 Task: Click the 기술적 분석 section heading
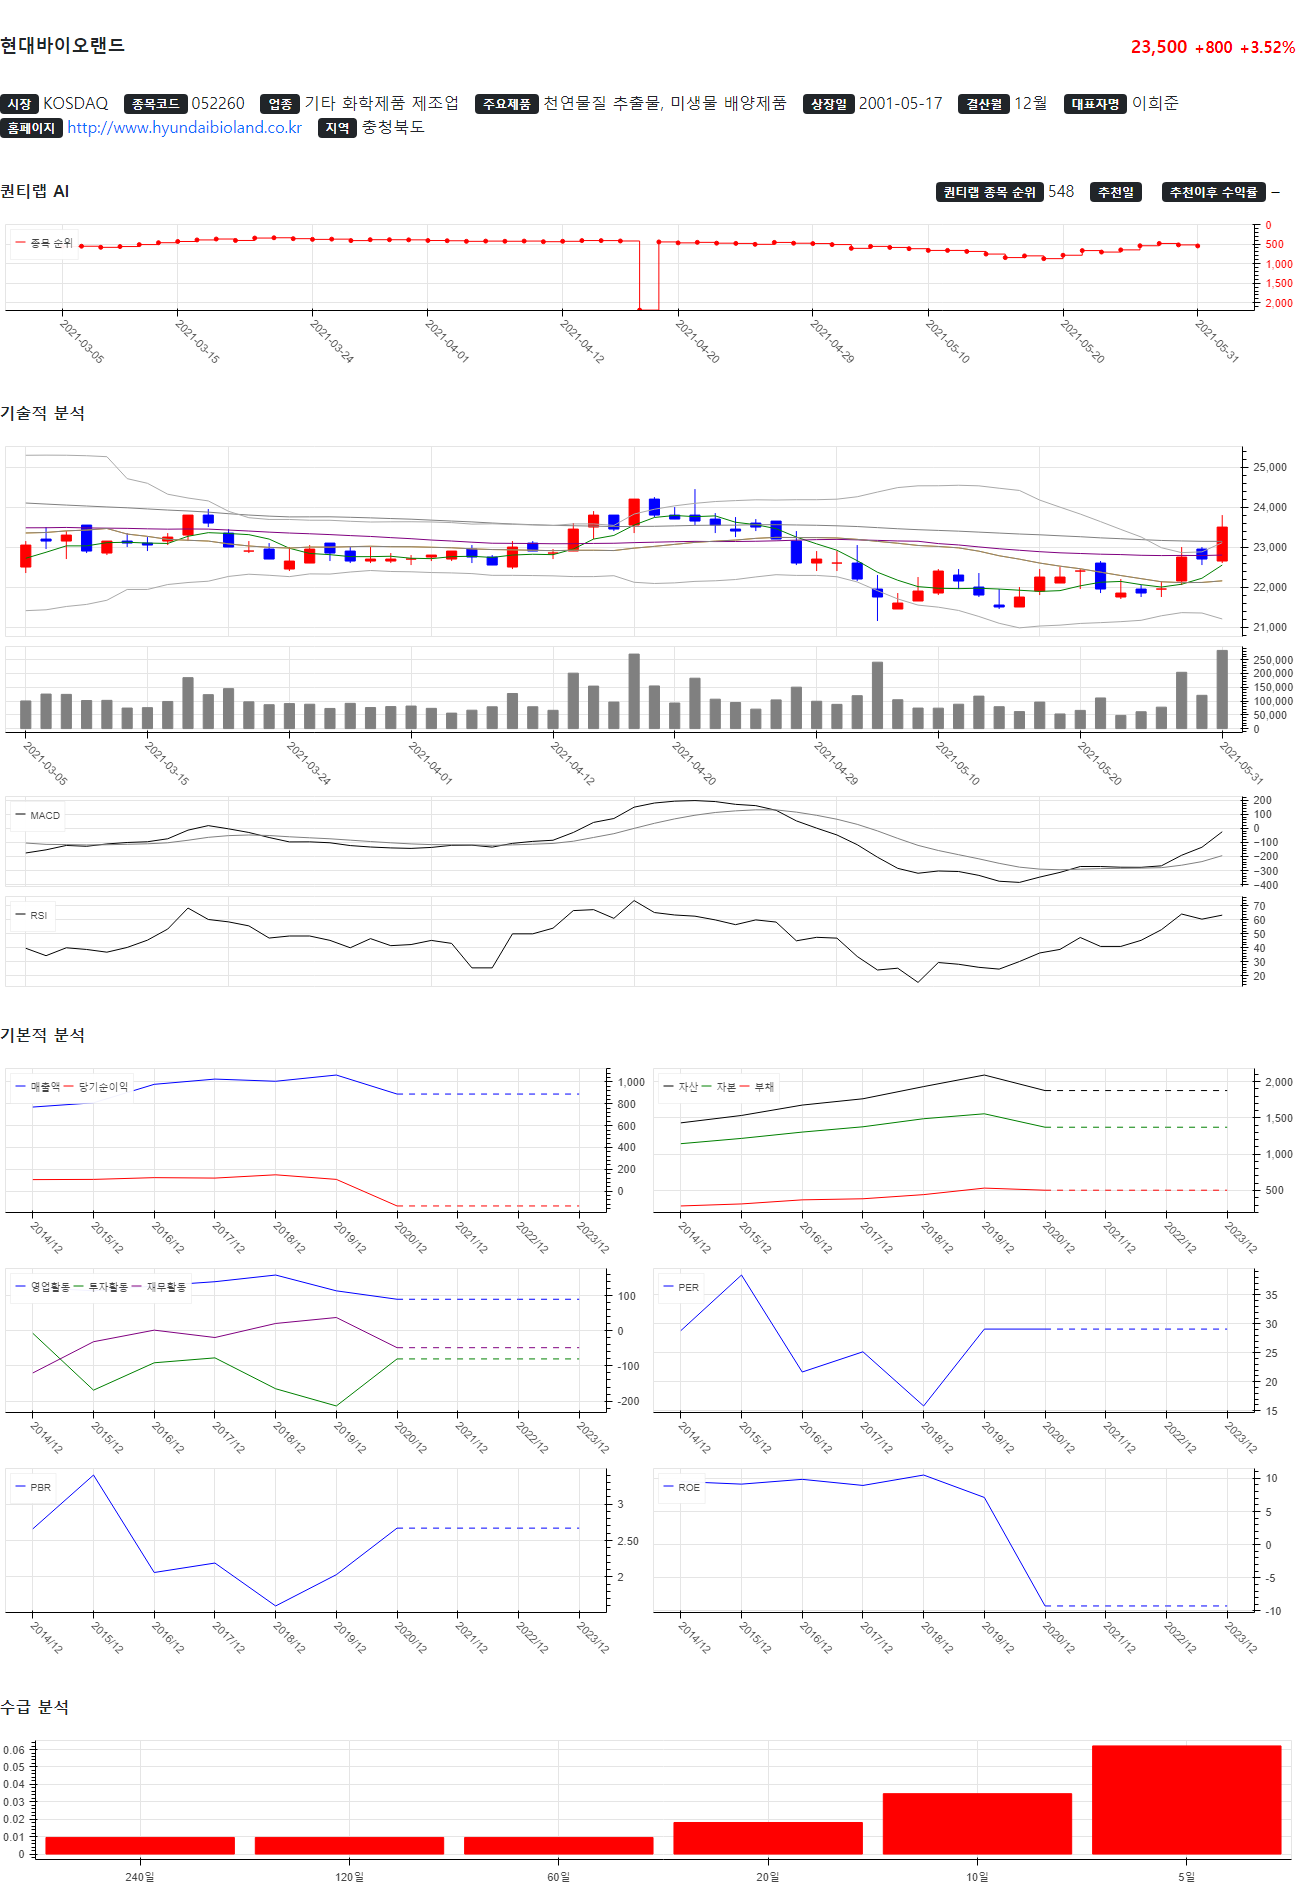coord(42,413)
